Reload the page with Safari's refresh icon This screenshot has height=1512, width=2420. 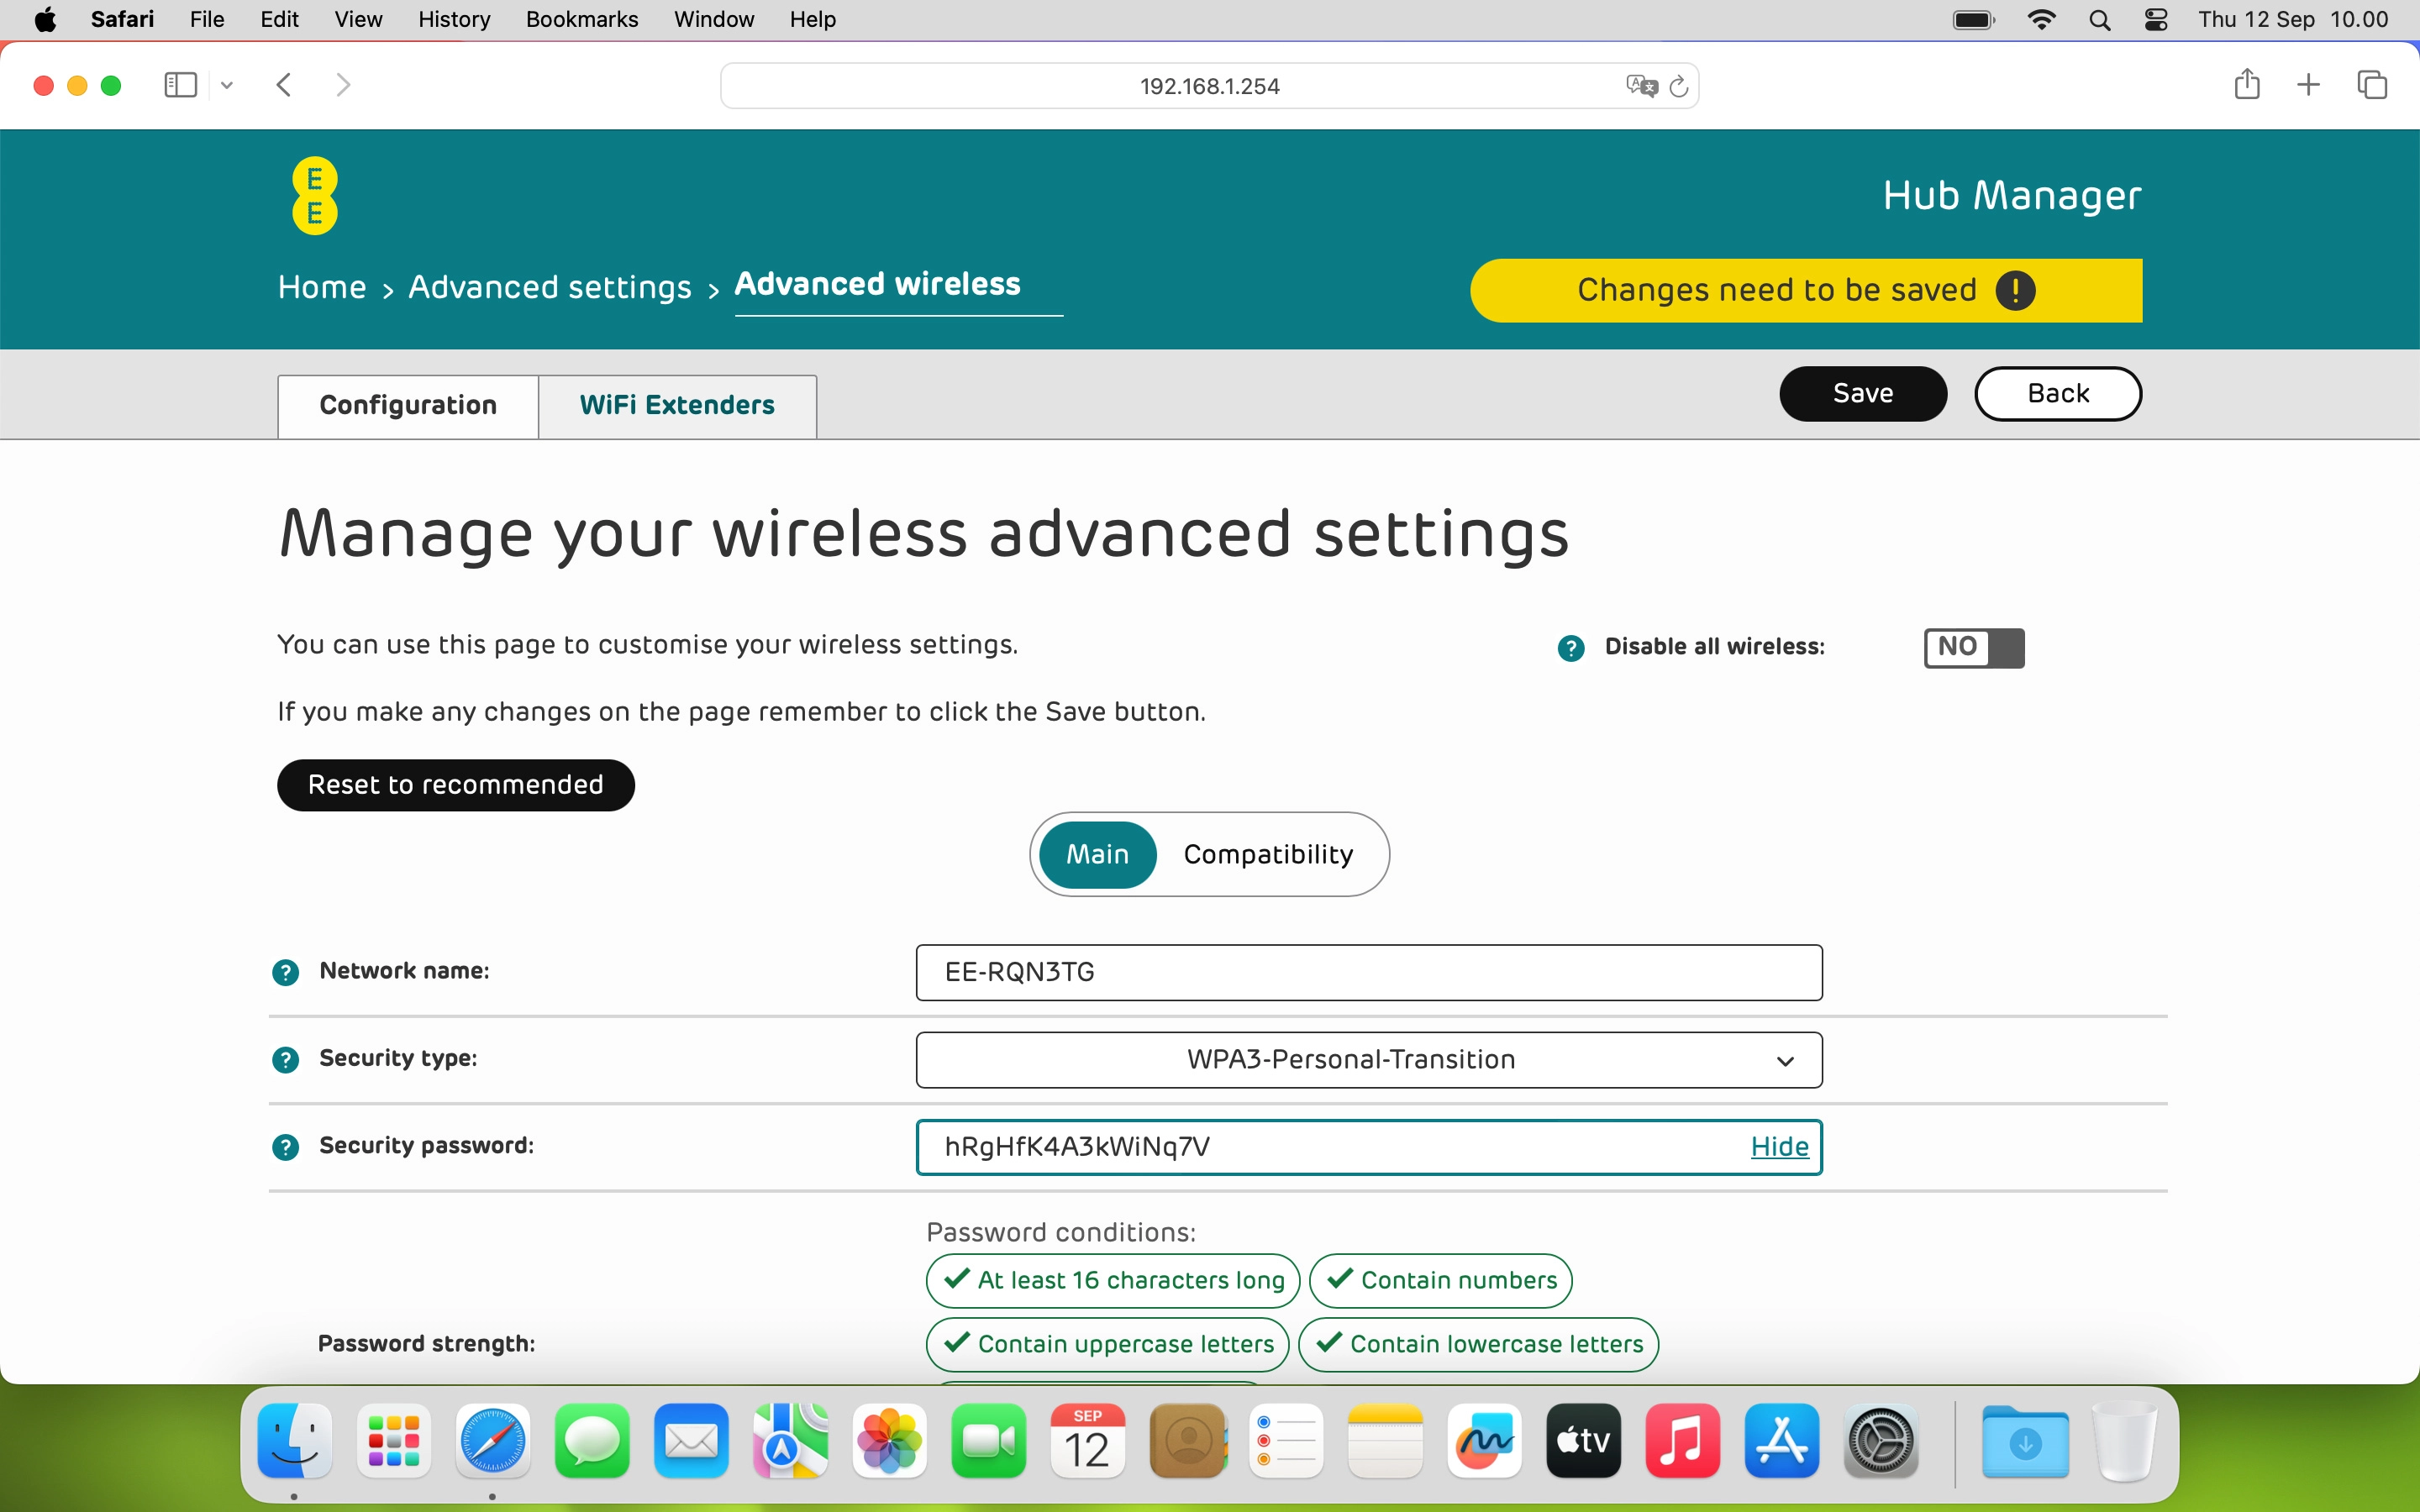(1679, 86)
